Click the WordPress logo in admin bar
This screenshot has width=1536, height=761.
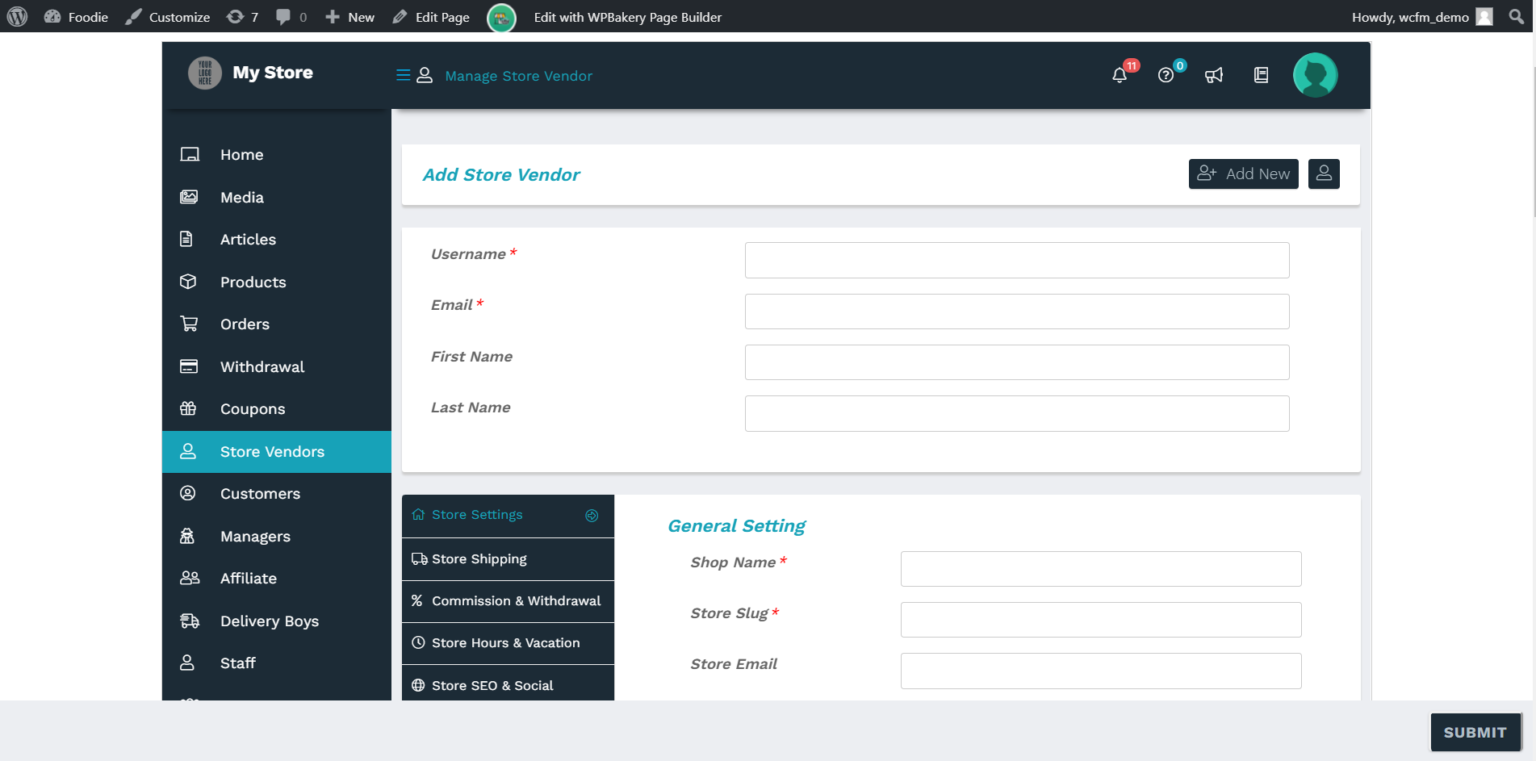click(17, 16)
